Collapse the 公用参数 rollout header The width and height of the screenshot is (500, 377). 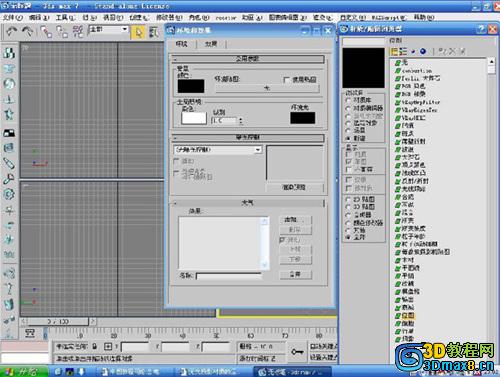point(248,59)
